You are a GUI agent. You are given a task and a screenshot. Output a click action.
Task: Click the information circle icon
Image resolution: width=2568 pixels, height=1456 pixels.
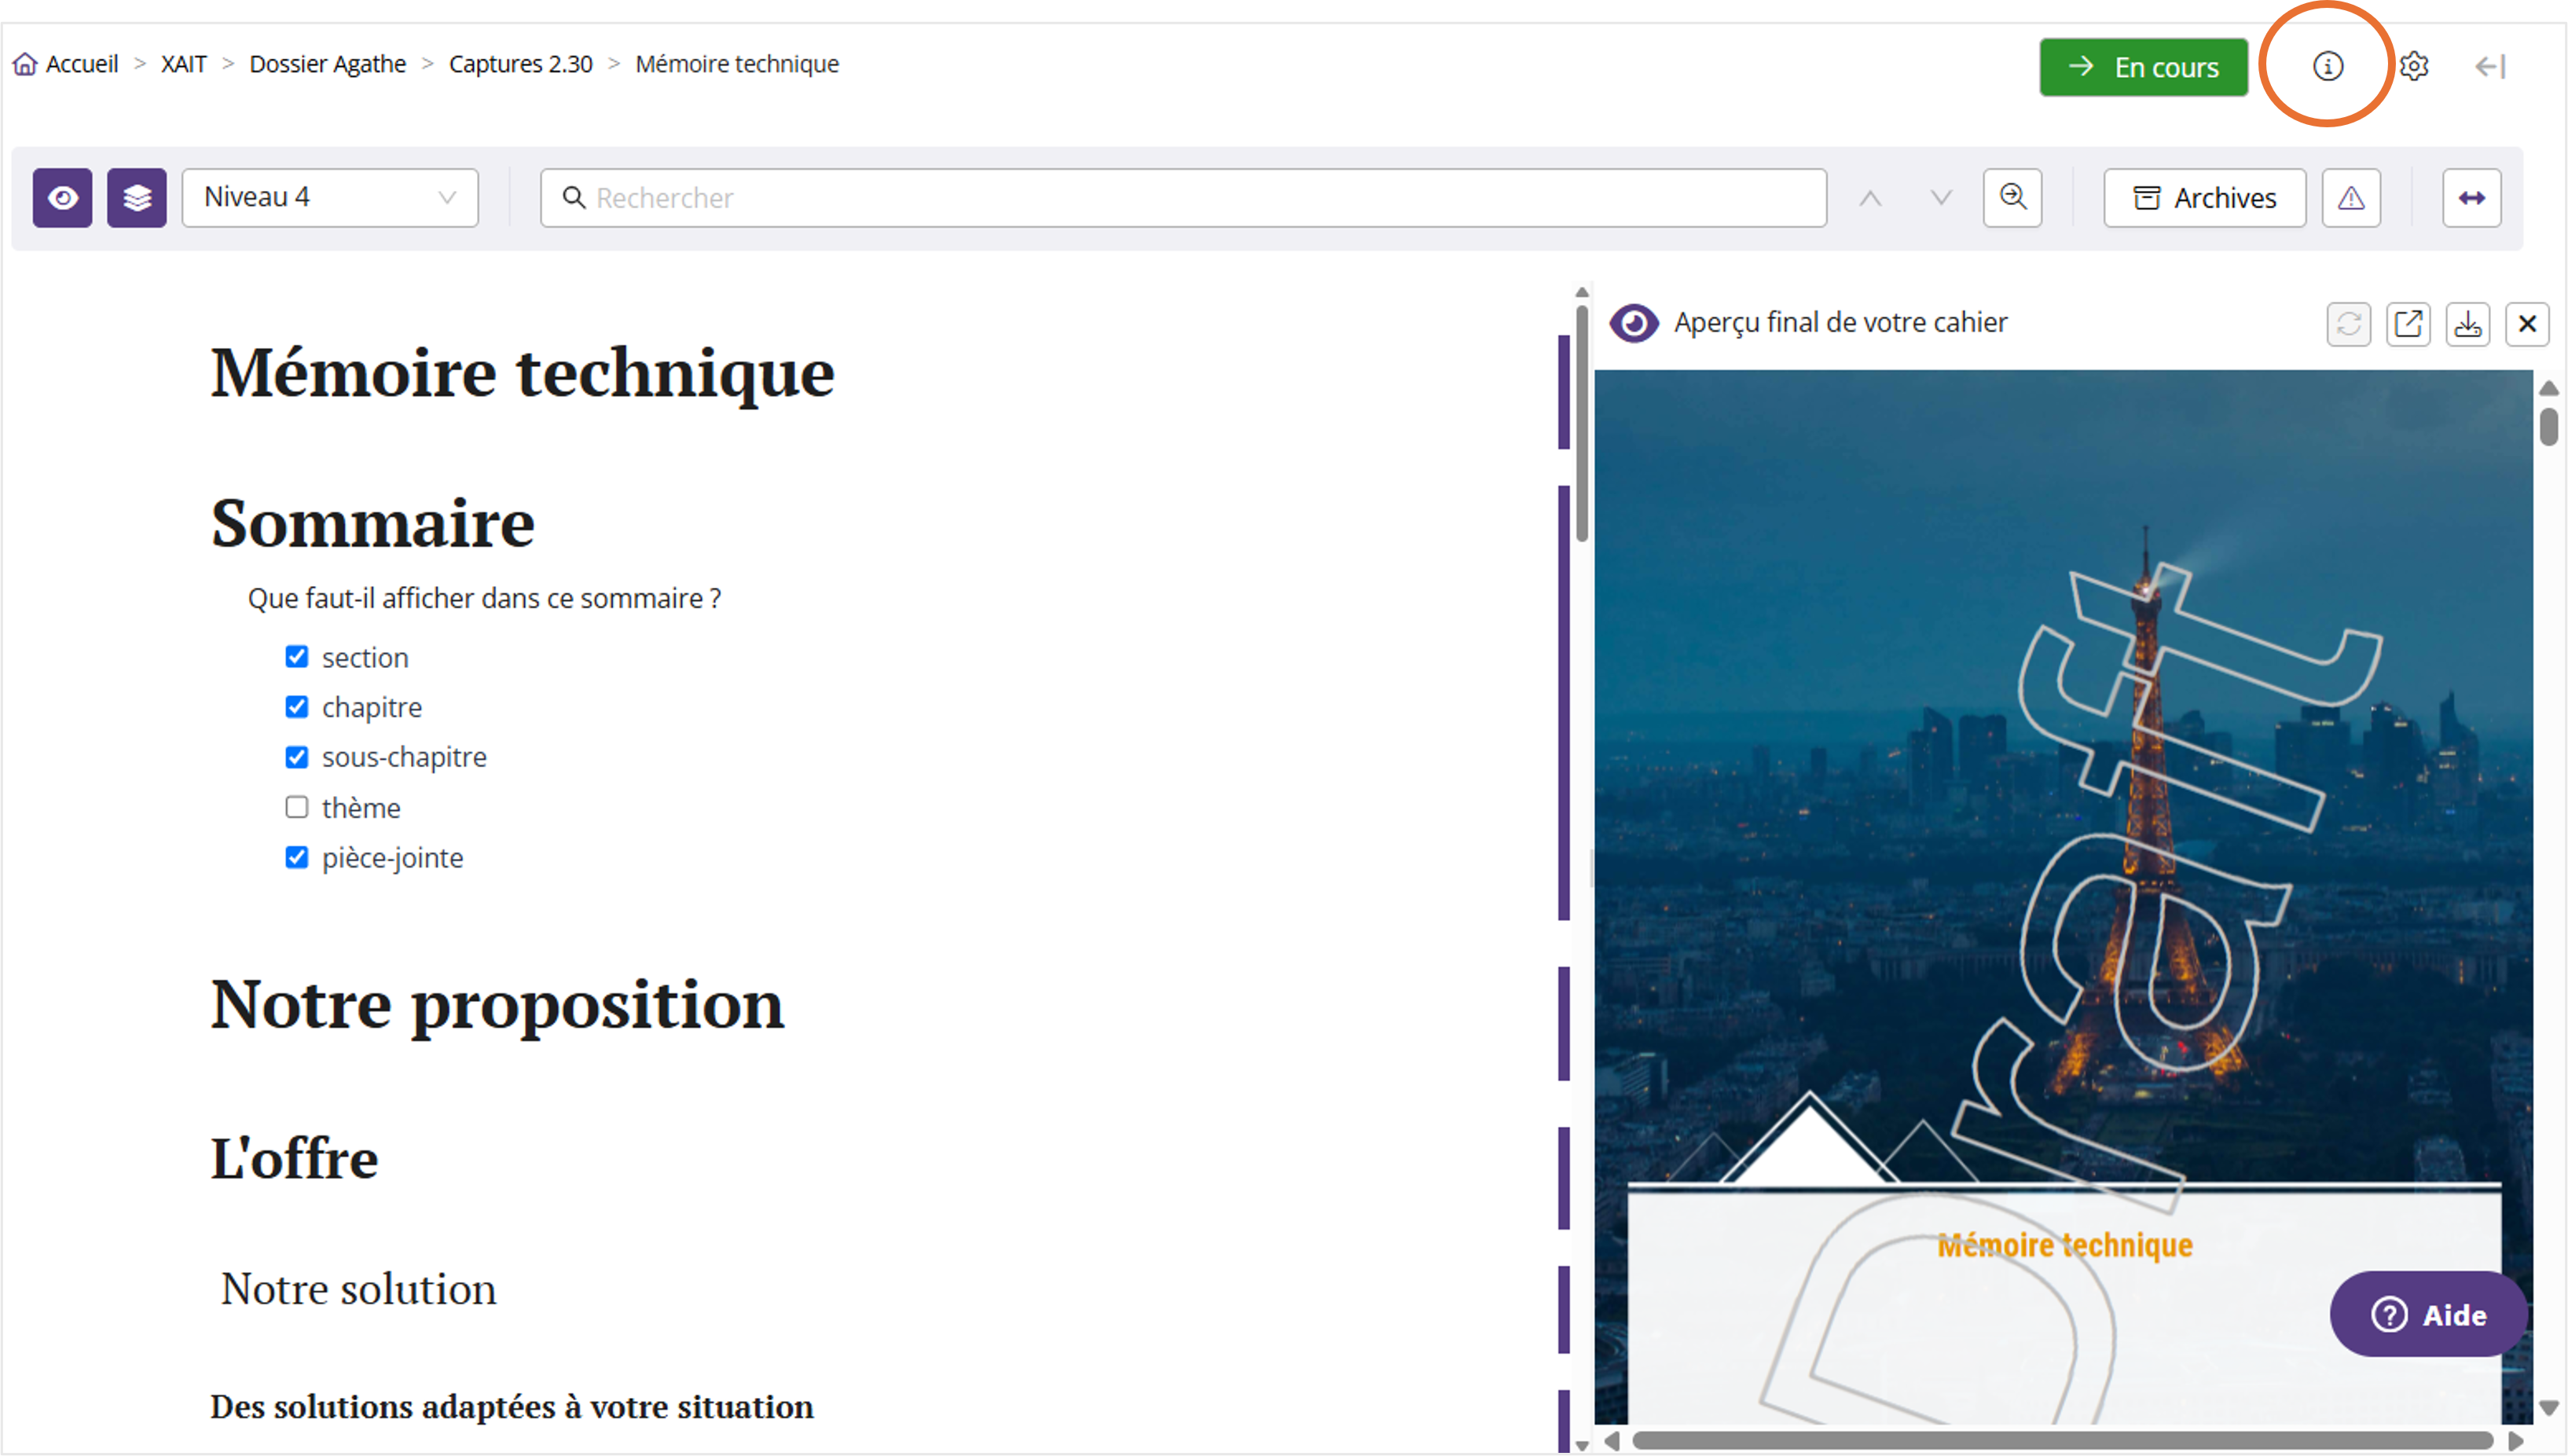[x=2327, y=66]
